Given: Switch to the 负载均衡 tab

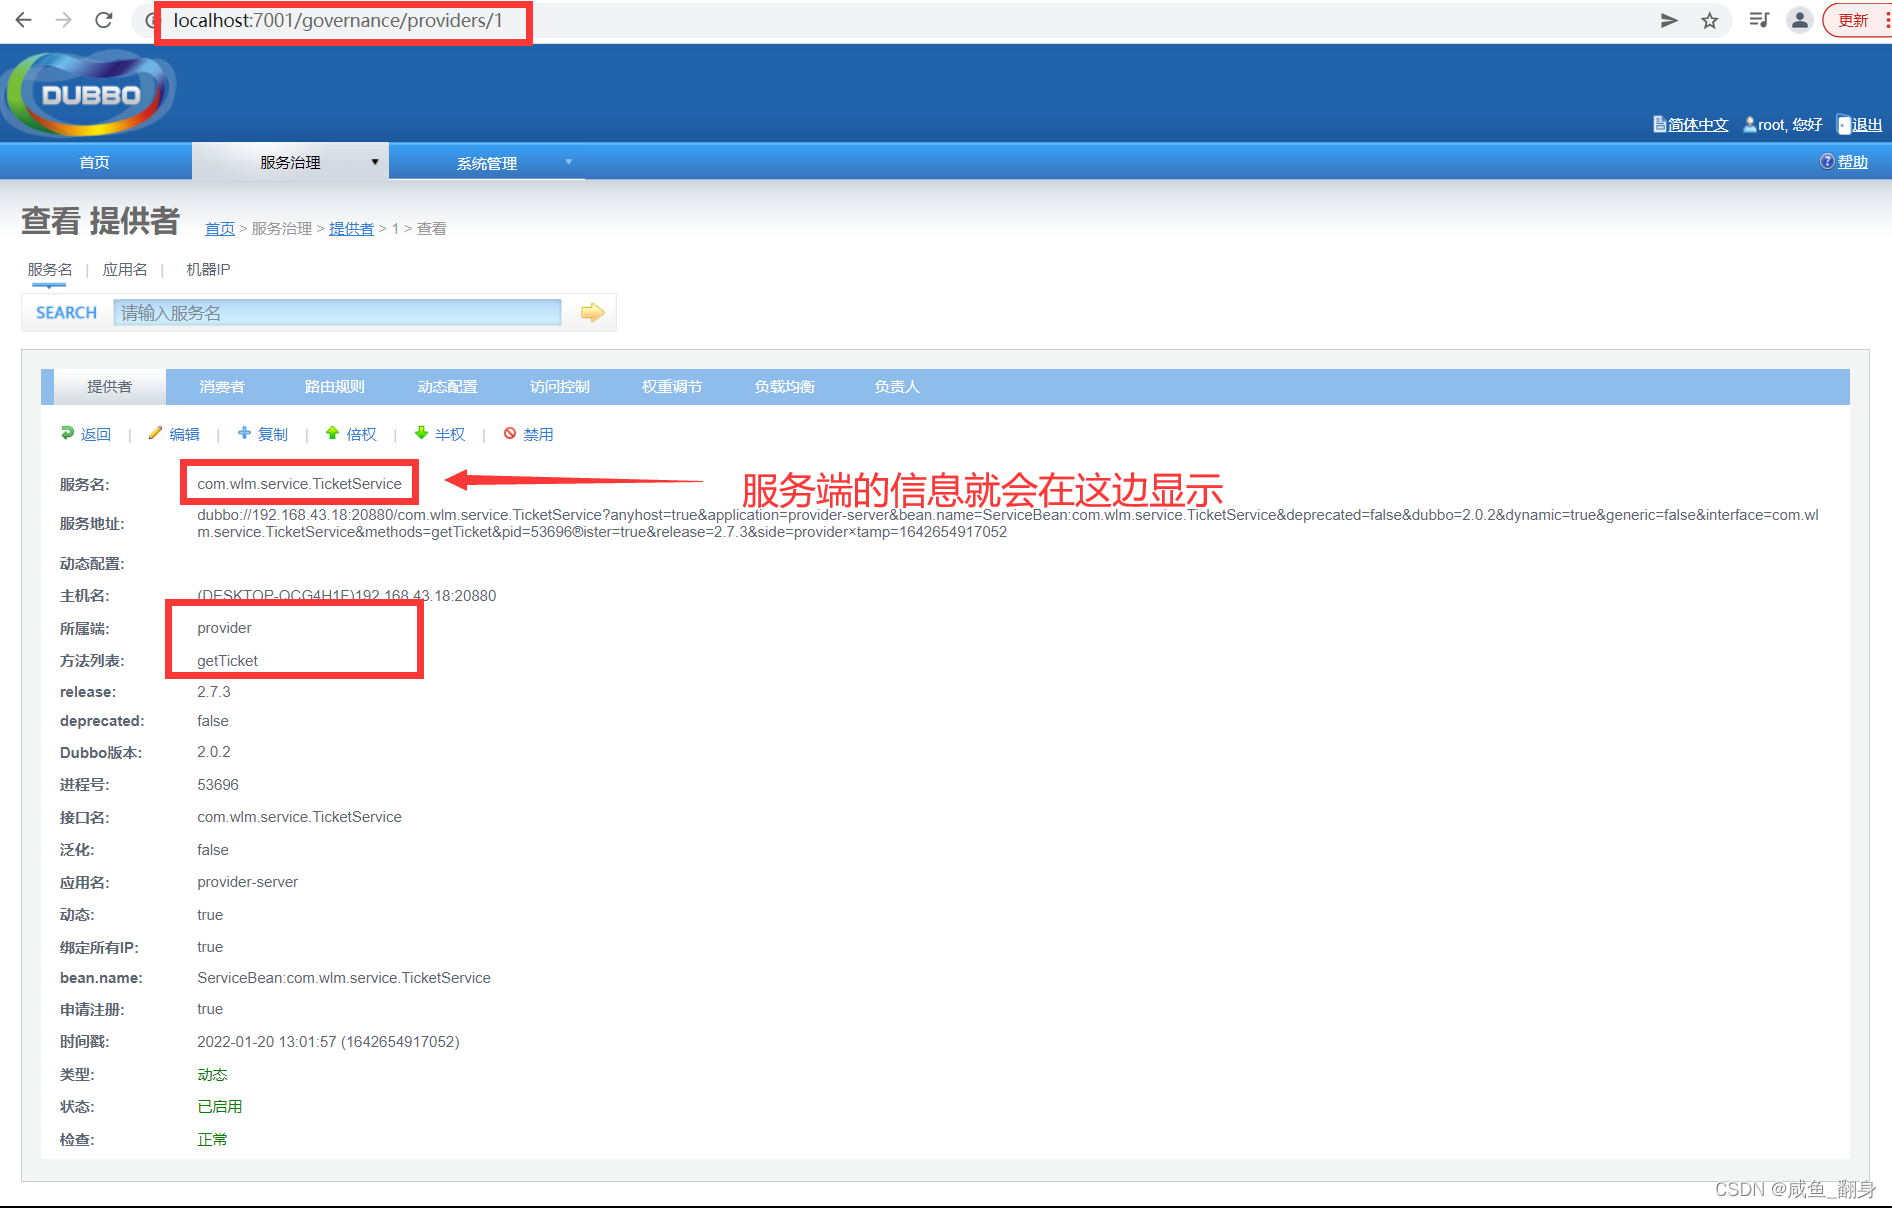Looking at the screenshot, I should [x=785, y=387].
